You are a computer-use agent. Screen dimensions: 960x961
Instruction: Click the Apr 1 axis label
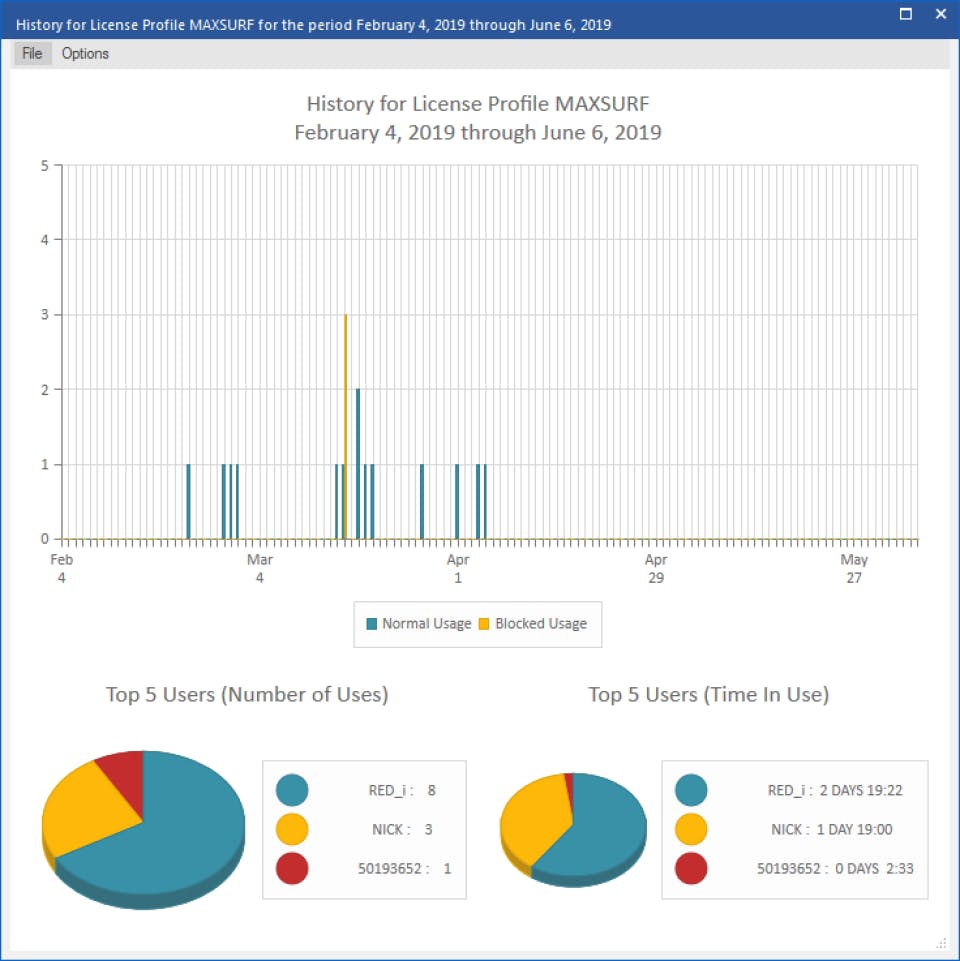458,568
